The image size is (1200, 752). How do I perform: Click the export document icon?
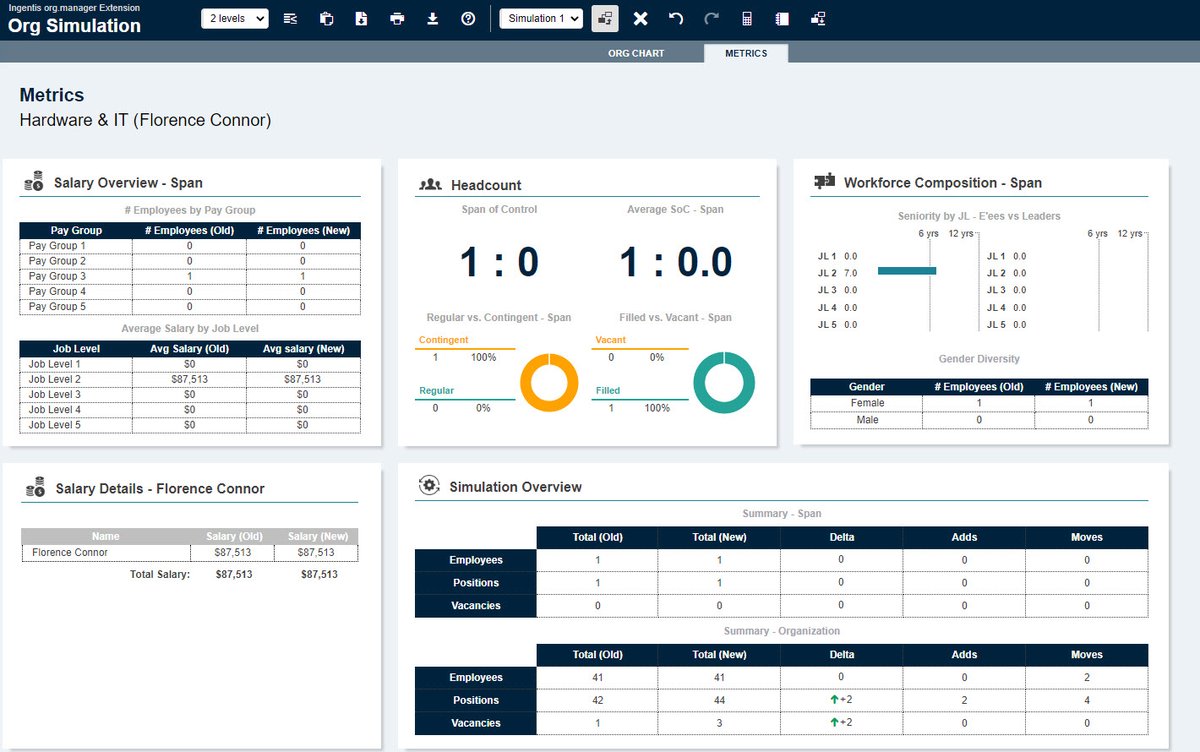point(361,18)
